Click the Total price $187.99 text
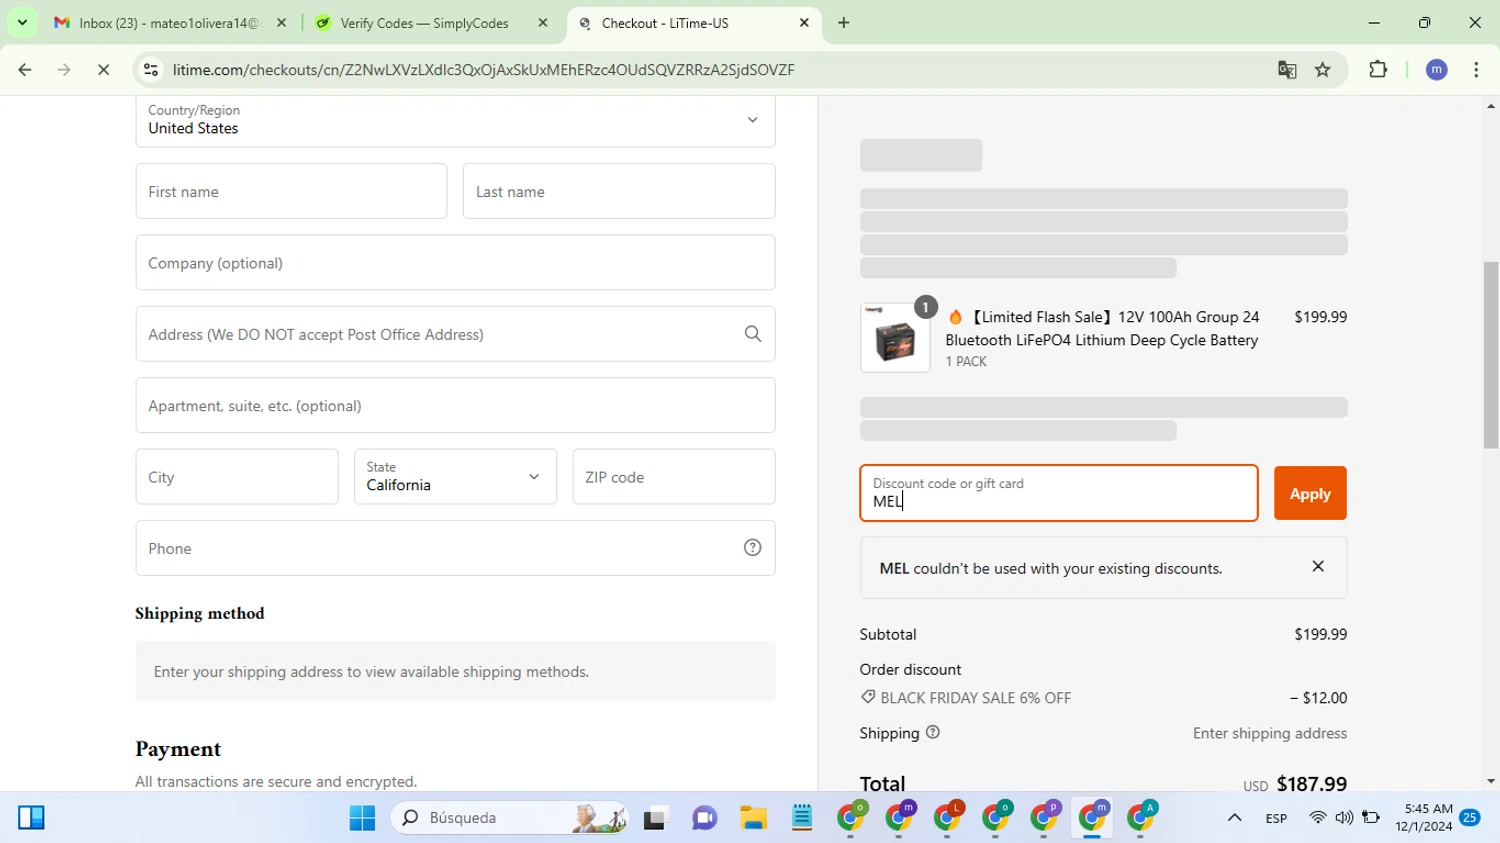Screen dimensions: 1500x843 click(1311, 784)
